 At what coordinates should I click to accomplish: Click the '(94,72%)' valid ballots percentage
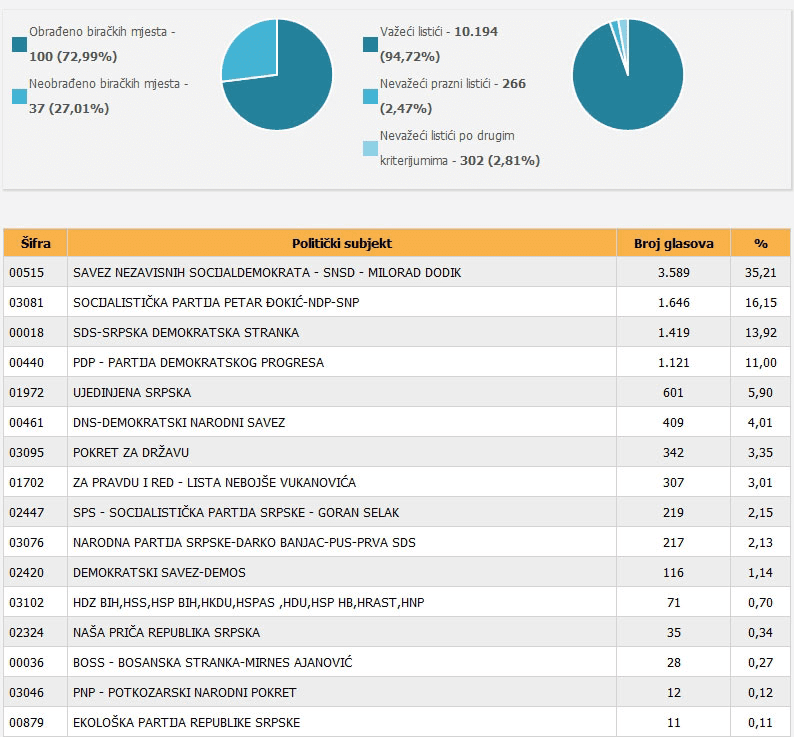(410, 56)
